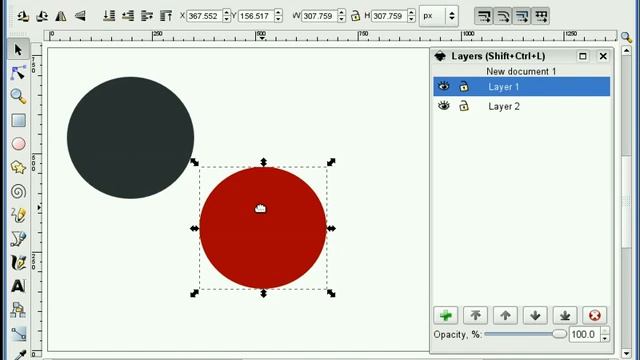Toggle scale rounded corners affect option
Screen dimensions: 640x360
(503, 16)
